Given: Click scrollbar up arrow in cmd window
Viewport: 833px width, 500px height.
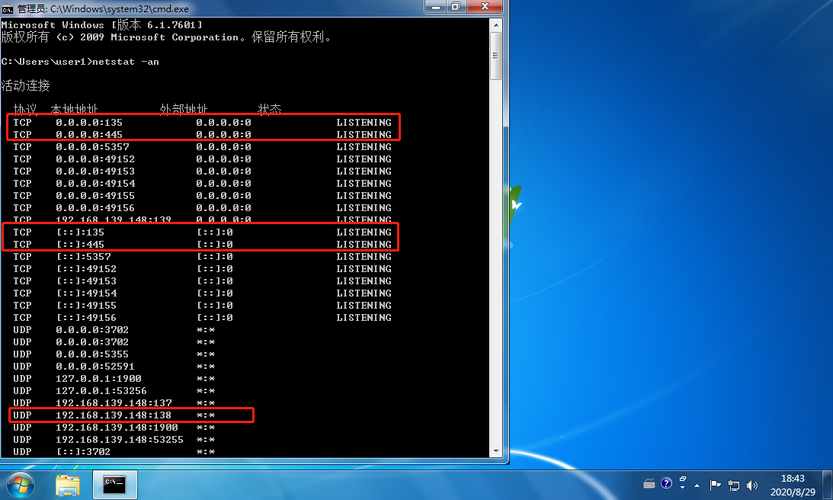Looking at the screenshot, I should [496, 24].
